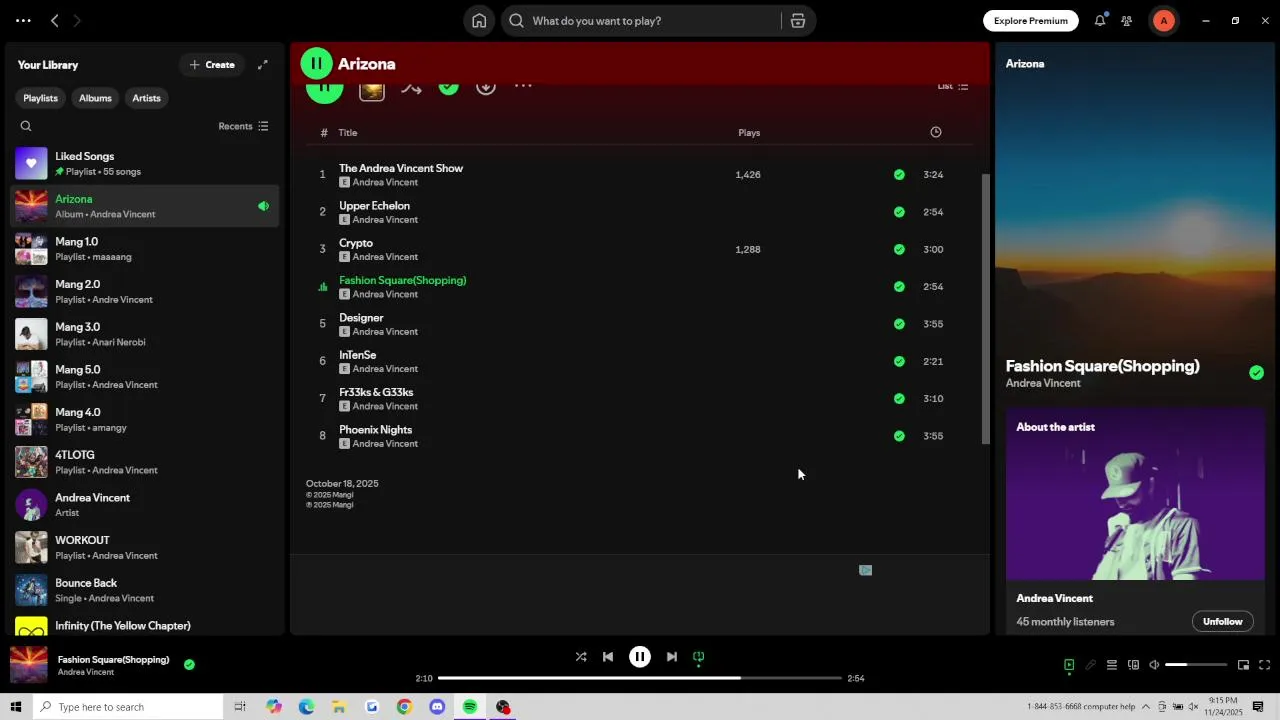This screenshot has height=720, width=1280.
Task: Mute the Spotify volume
Action: [x=1154, y=665]
